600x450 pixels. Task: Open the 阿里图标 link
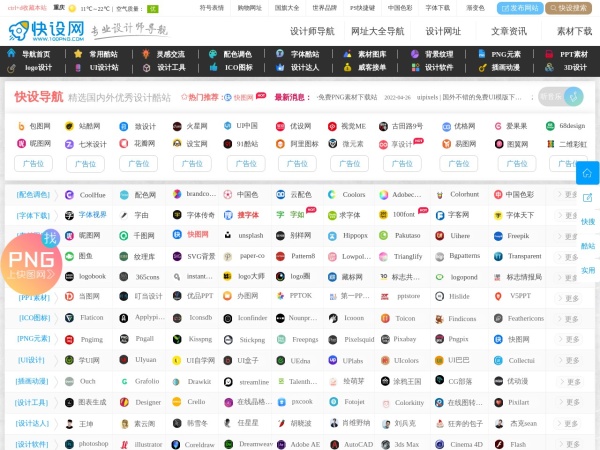click(x=304, y=144)
